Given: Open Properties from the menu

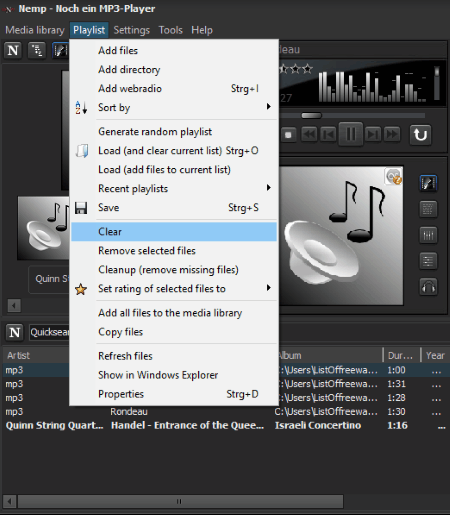Looking at the screenshot, I should (x=174, y=394).
